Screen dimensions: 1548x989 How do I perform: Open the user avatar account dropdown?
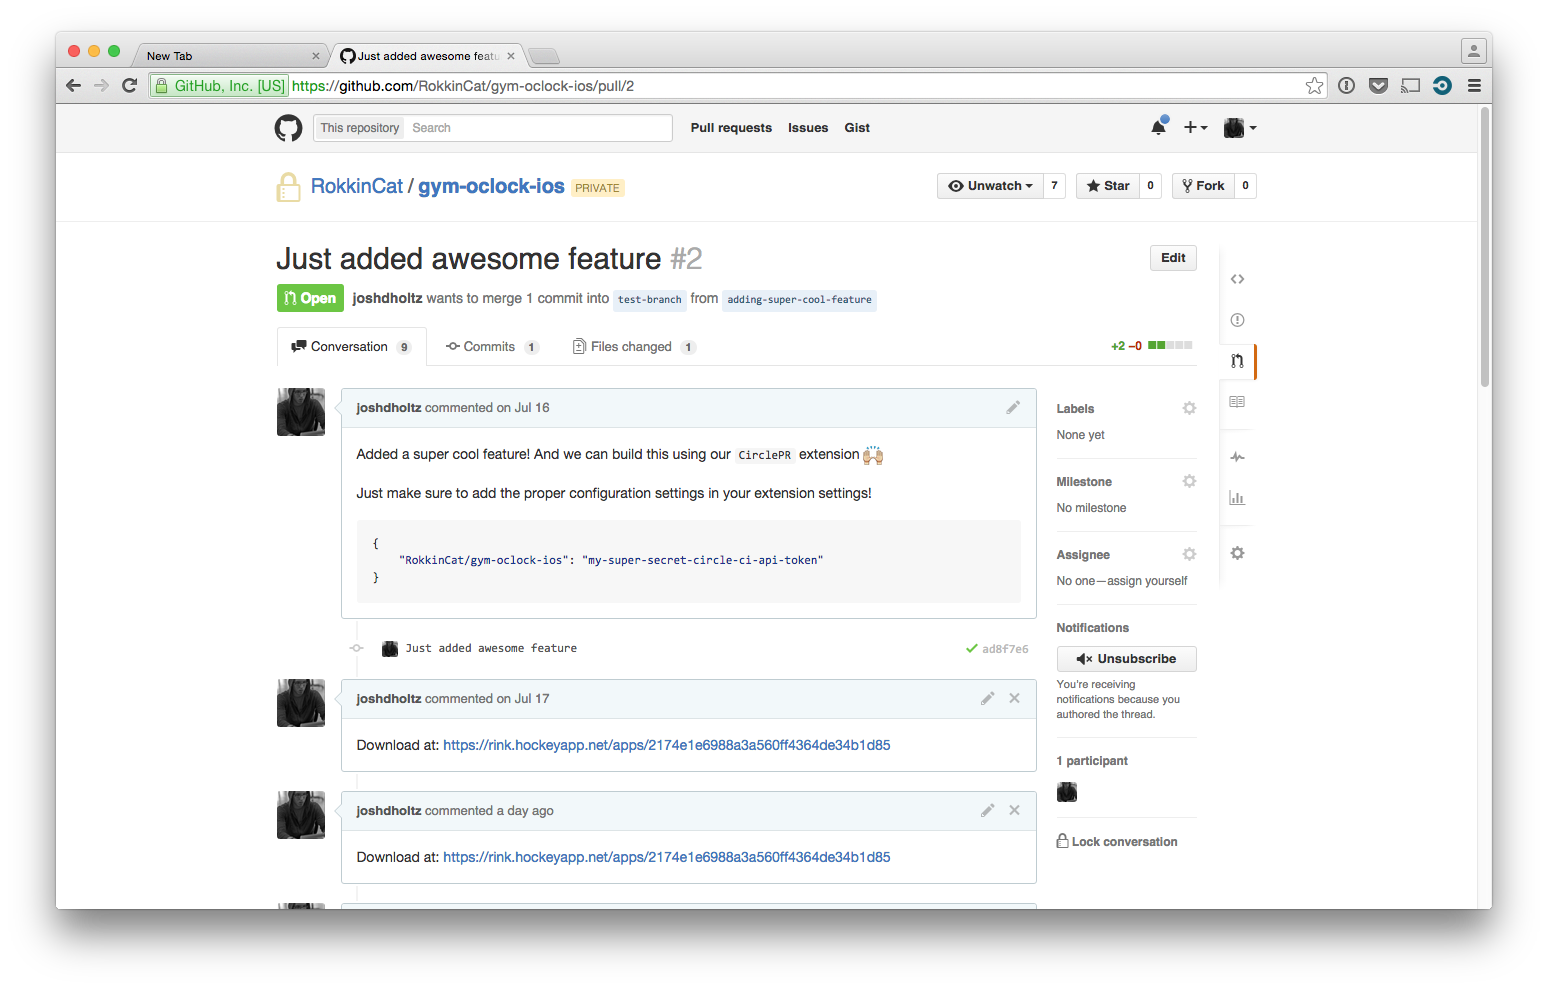[1240, 127]
